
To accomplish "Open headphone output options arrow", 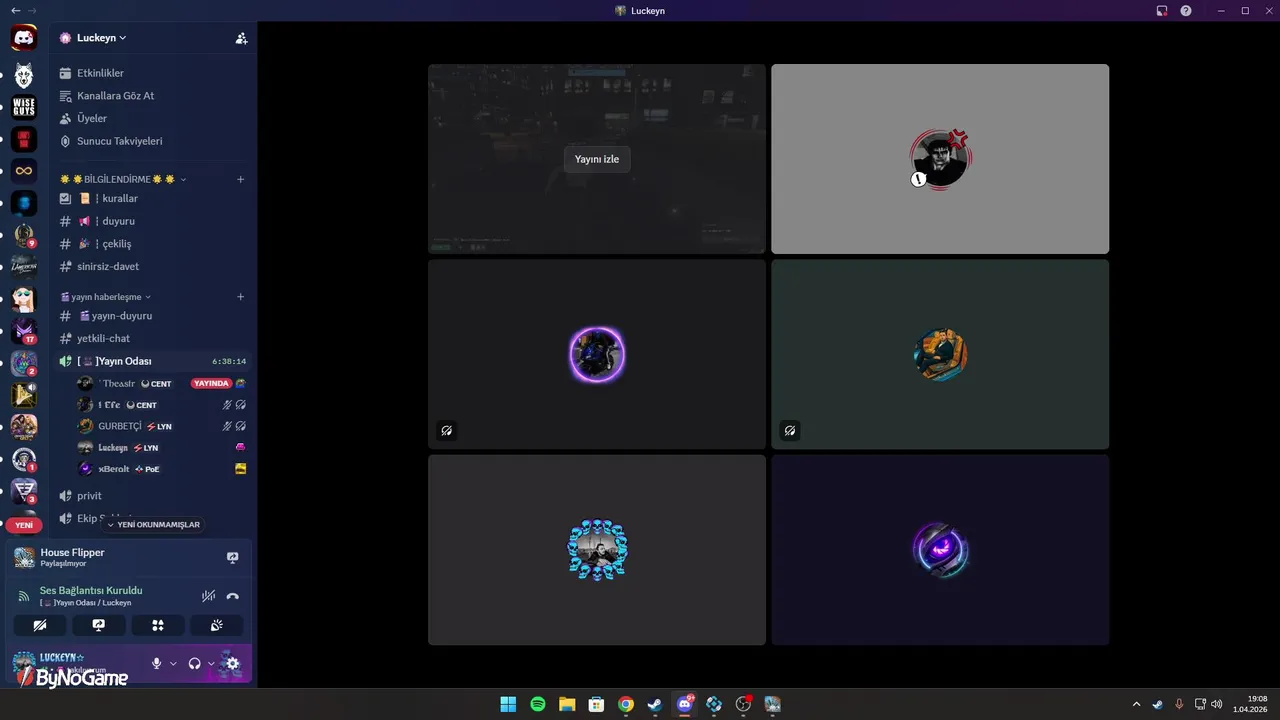I will point(211,663).
